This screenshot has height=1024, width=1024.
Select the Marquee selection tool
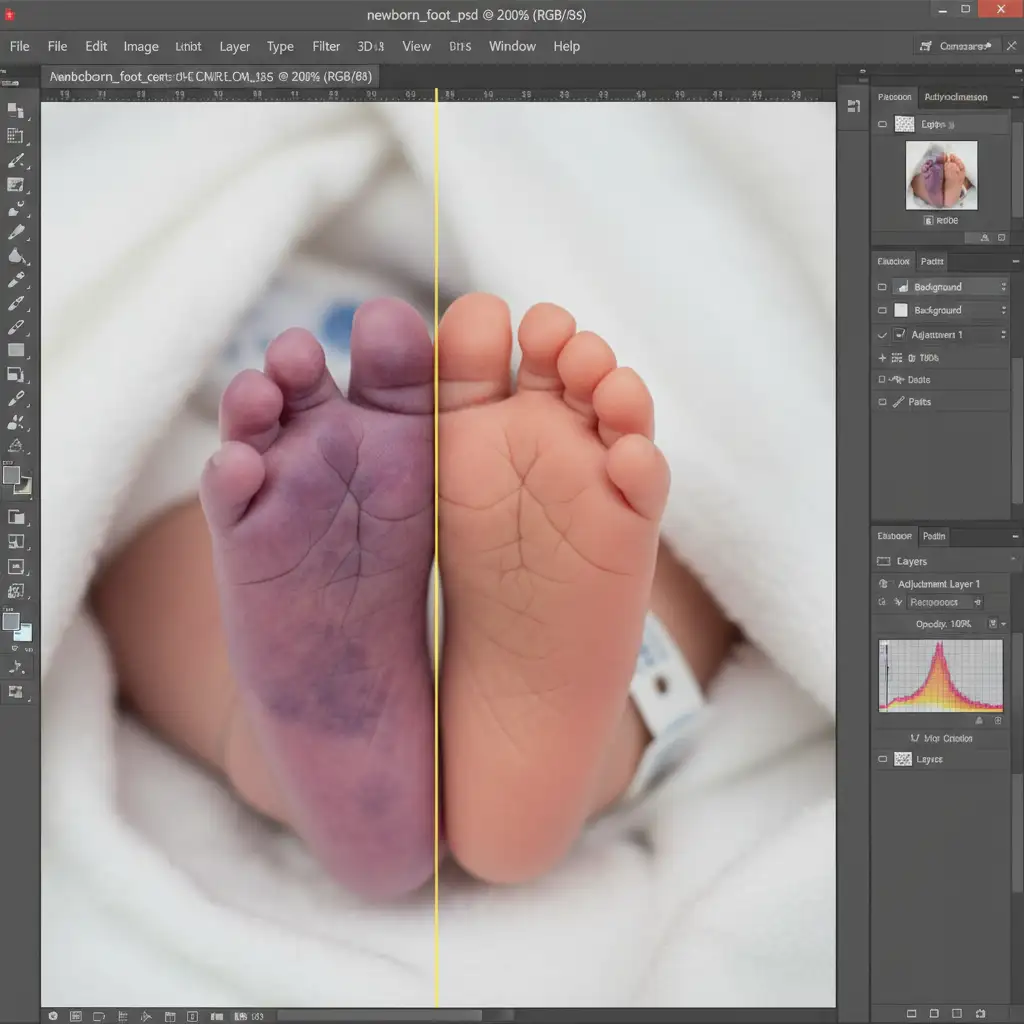pyautogui.click(x=15, y=135)
